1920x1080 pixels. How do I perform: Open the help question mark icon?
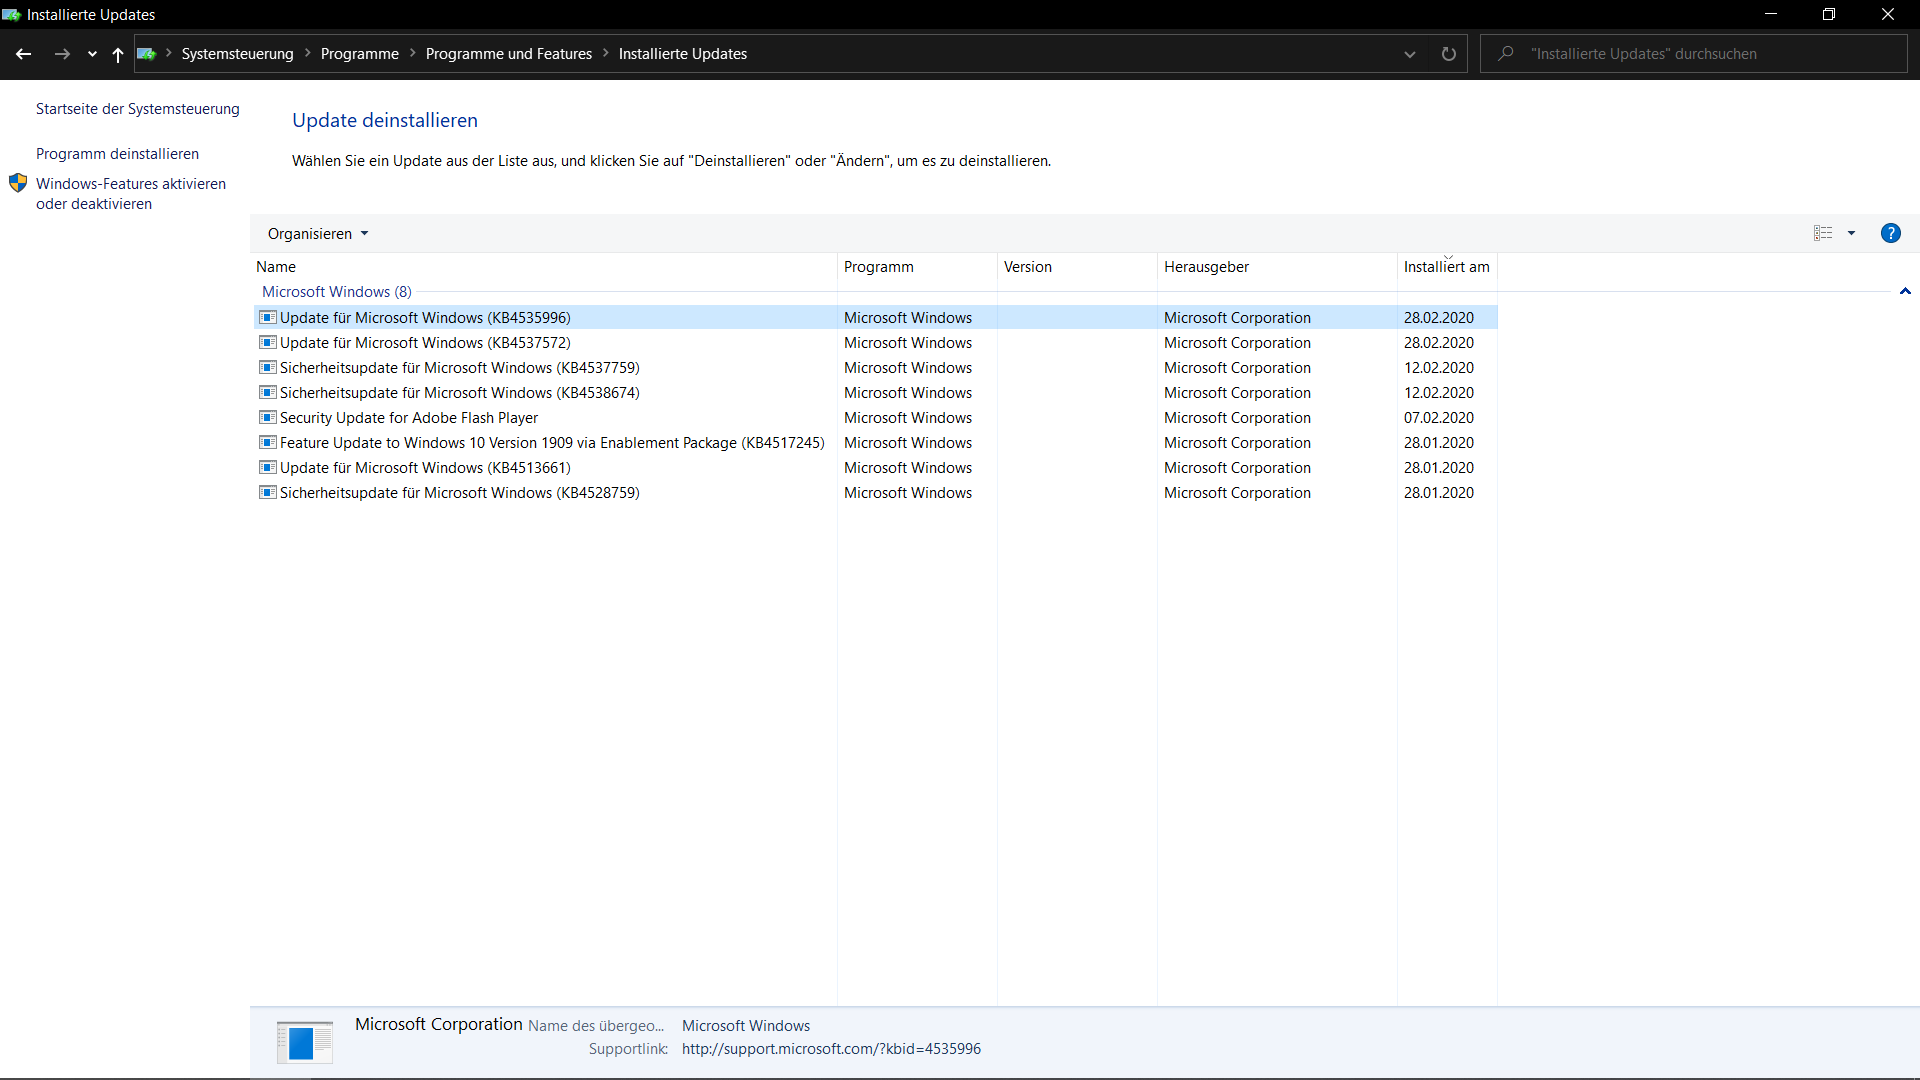[x=1890, y=233]
